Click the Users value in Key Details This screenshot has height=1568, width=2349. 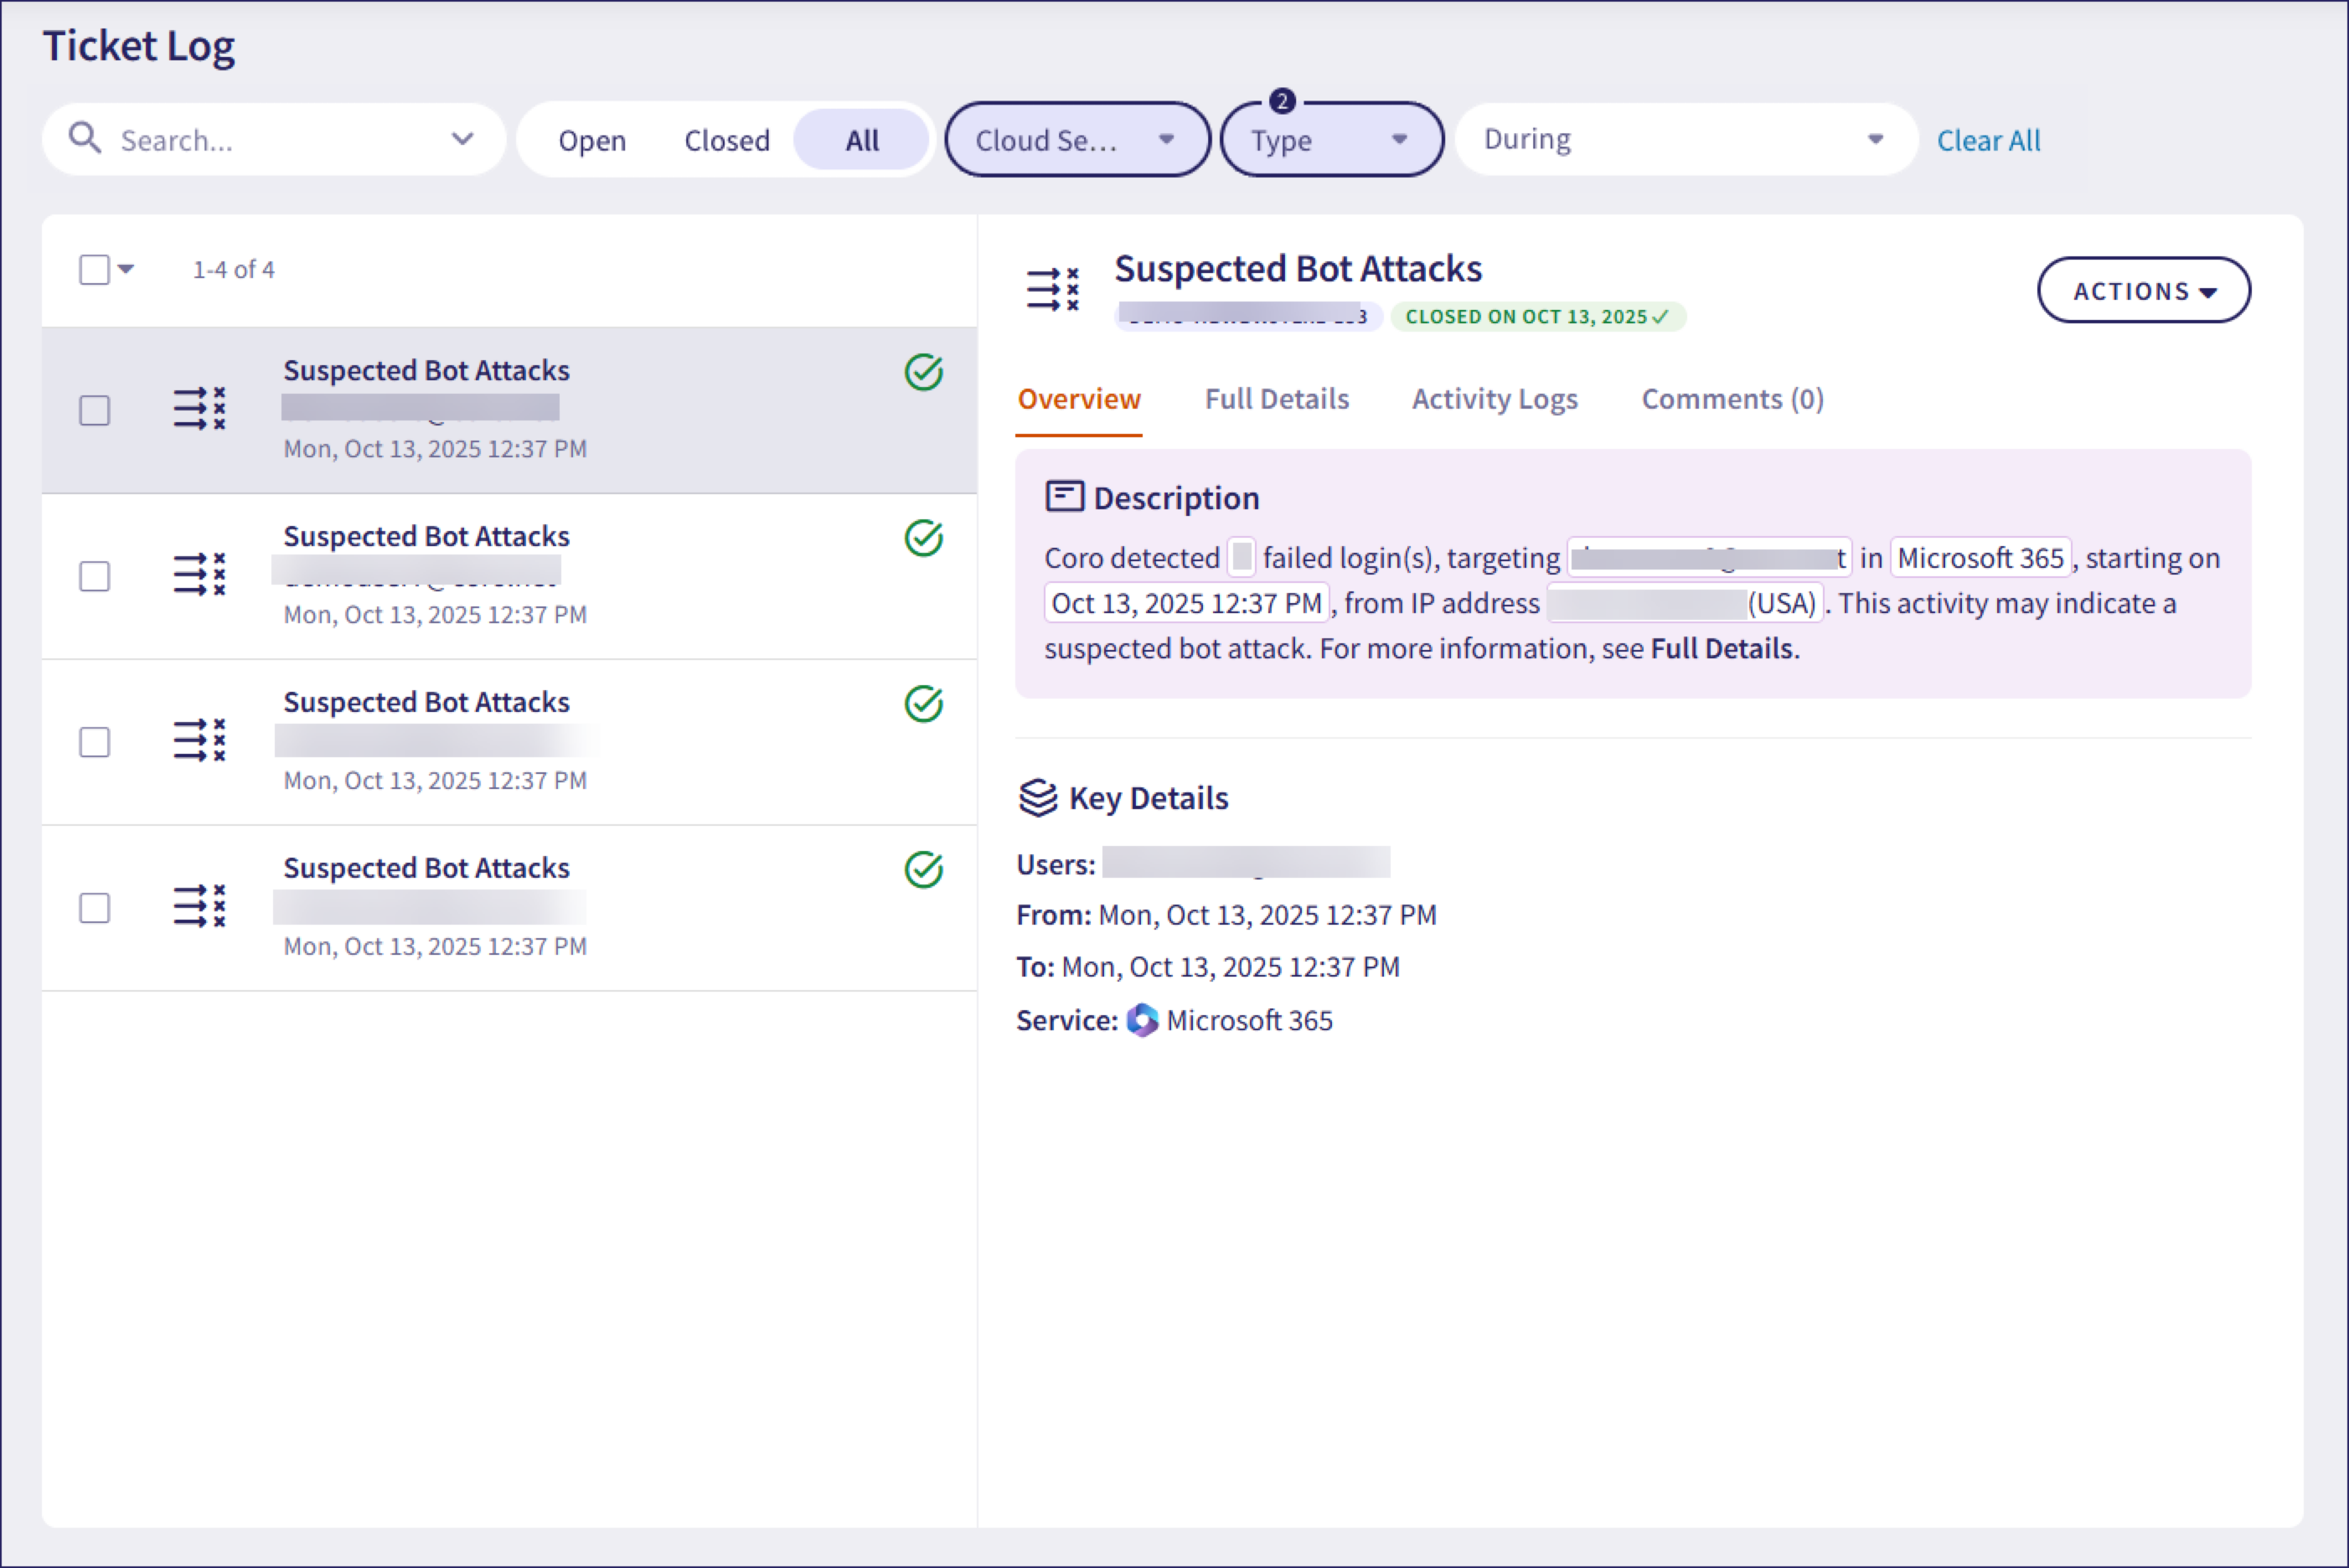[1246, 862]
